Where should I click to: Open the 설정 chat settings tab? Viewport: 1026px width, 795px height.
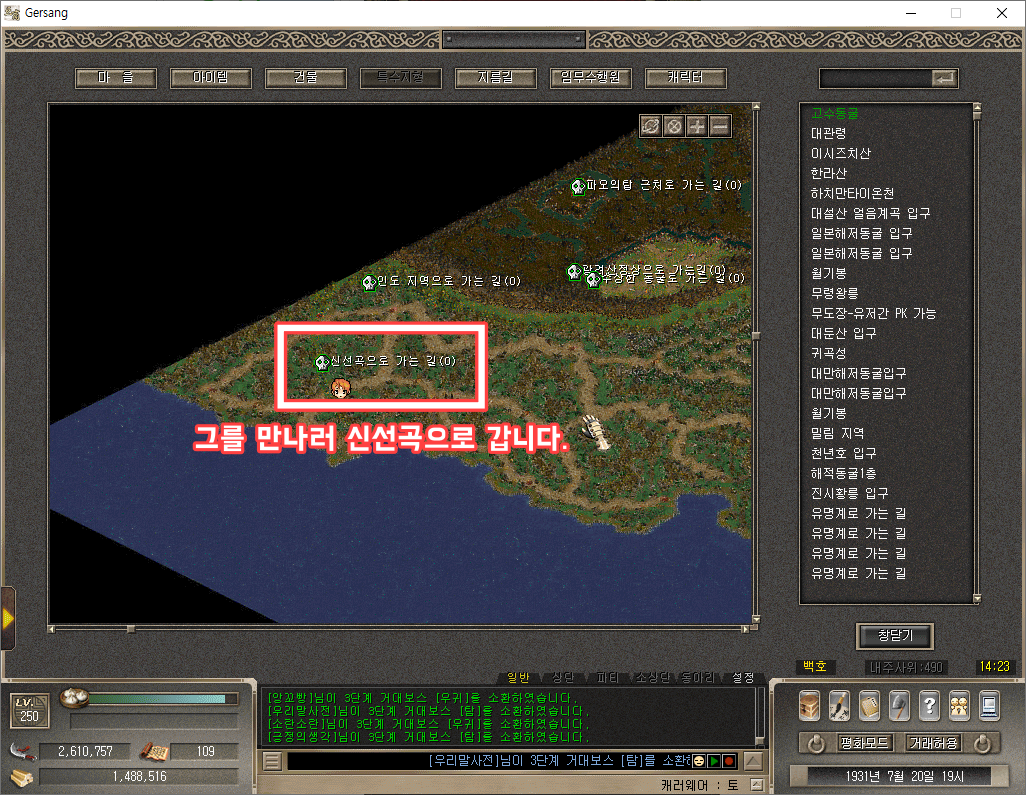(743, 678)
